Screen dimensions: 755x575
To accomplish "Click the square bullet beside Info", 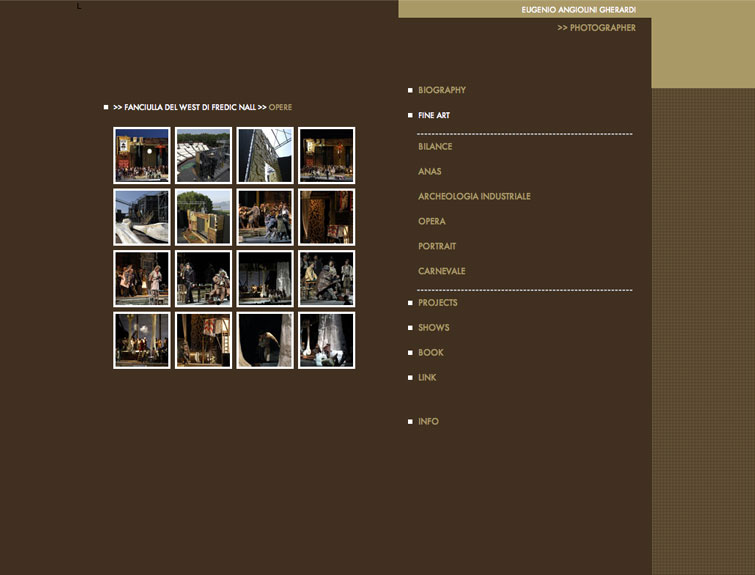I will point(410,421).
